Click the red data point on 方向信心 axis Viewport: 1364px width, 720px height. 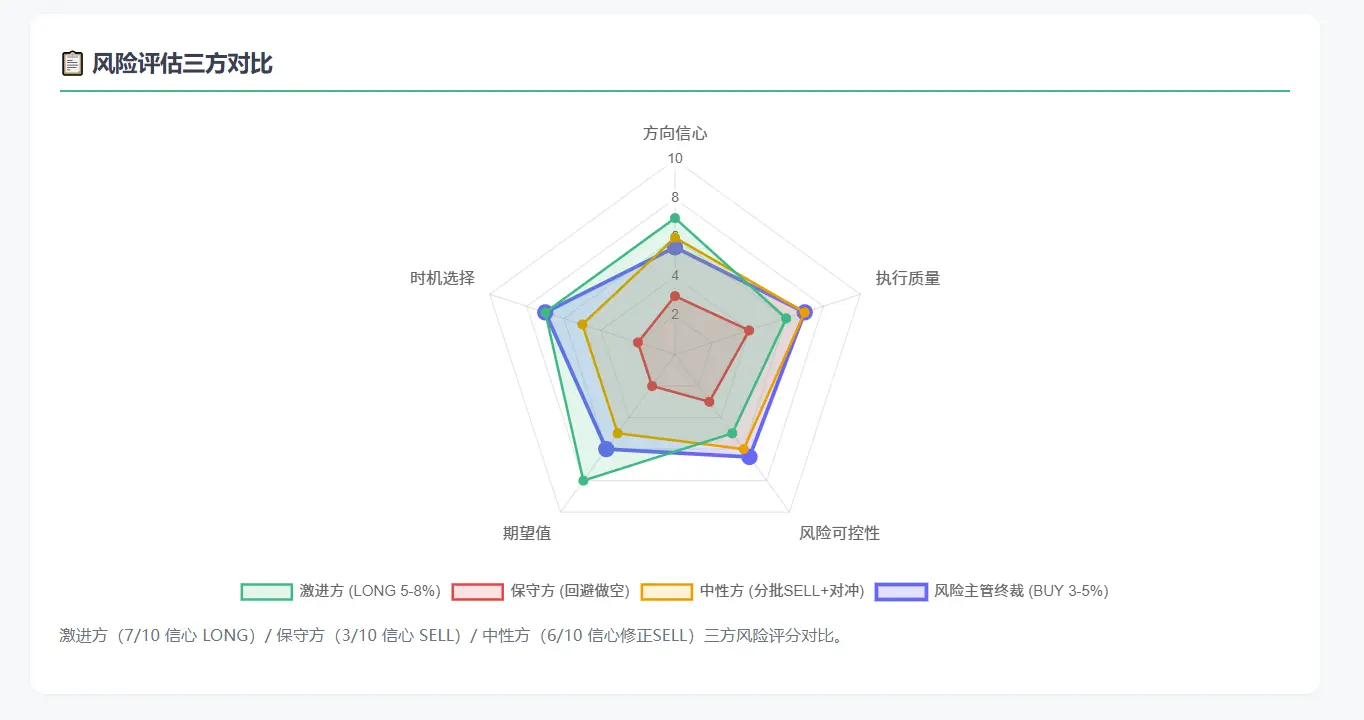pos(675,296)
